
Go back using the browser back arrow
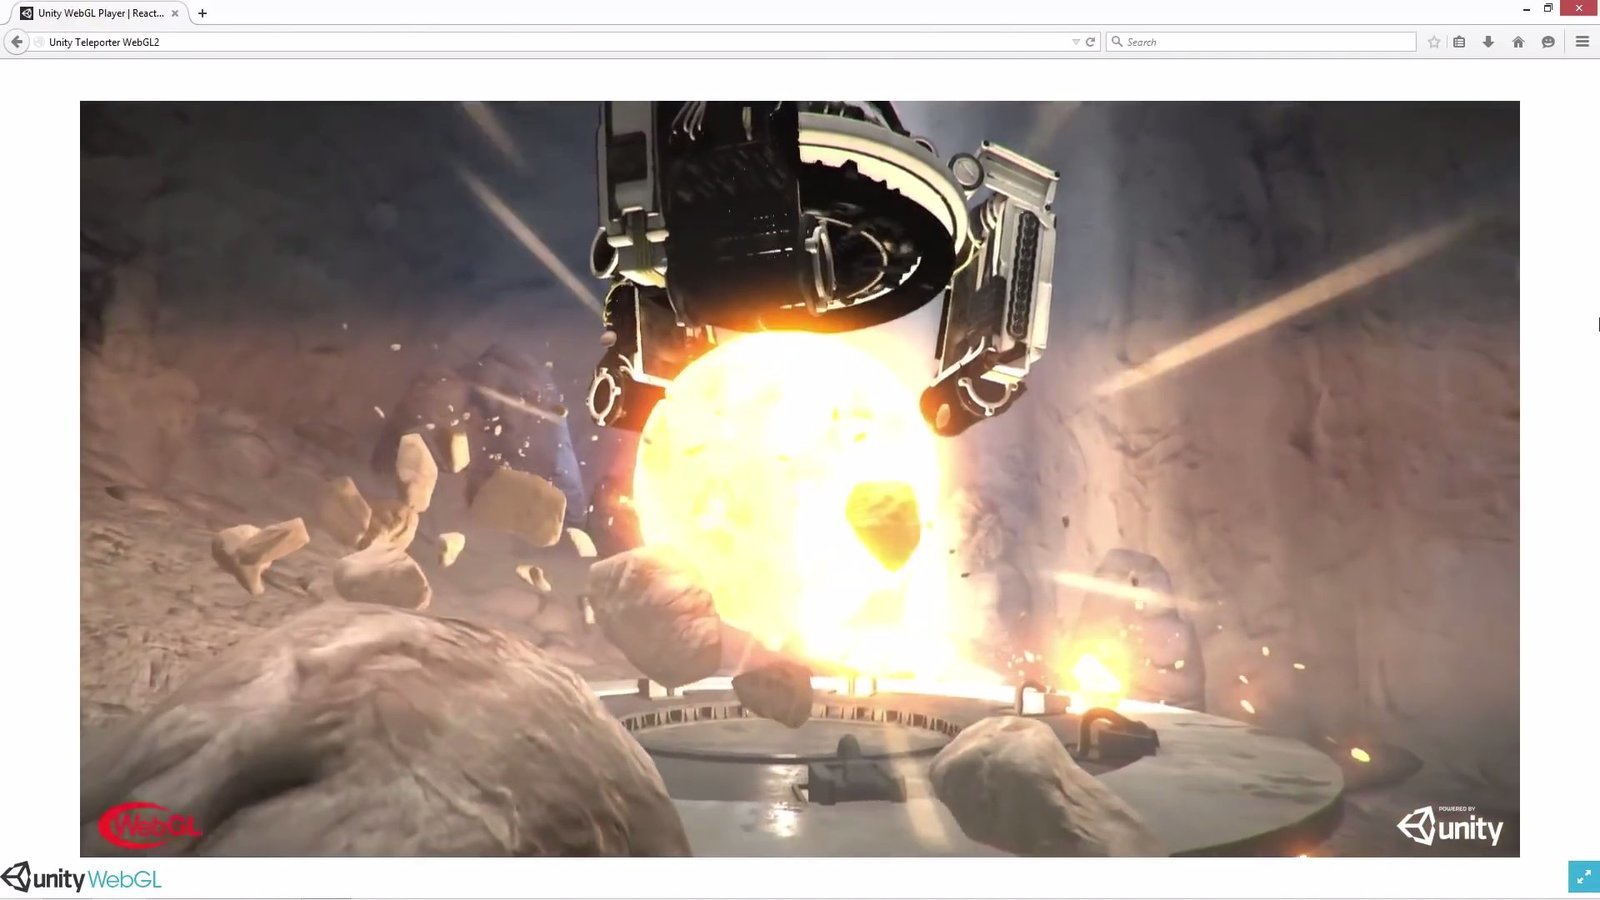pos(16,42)
